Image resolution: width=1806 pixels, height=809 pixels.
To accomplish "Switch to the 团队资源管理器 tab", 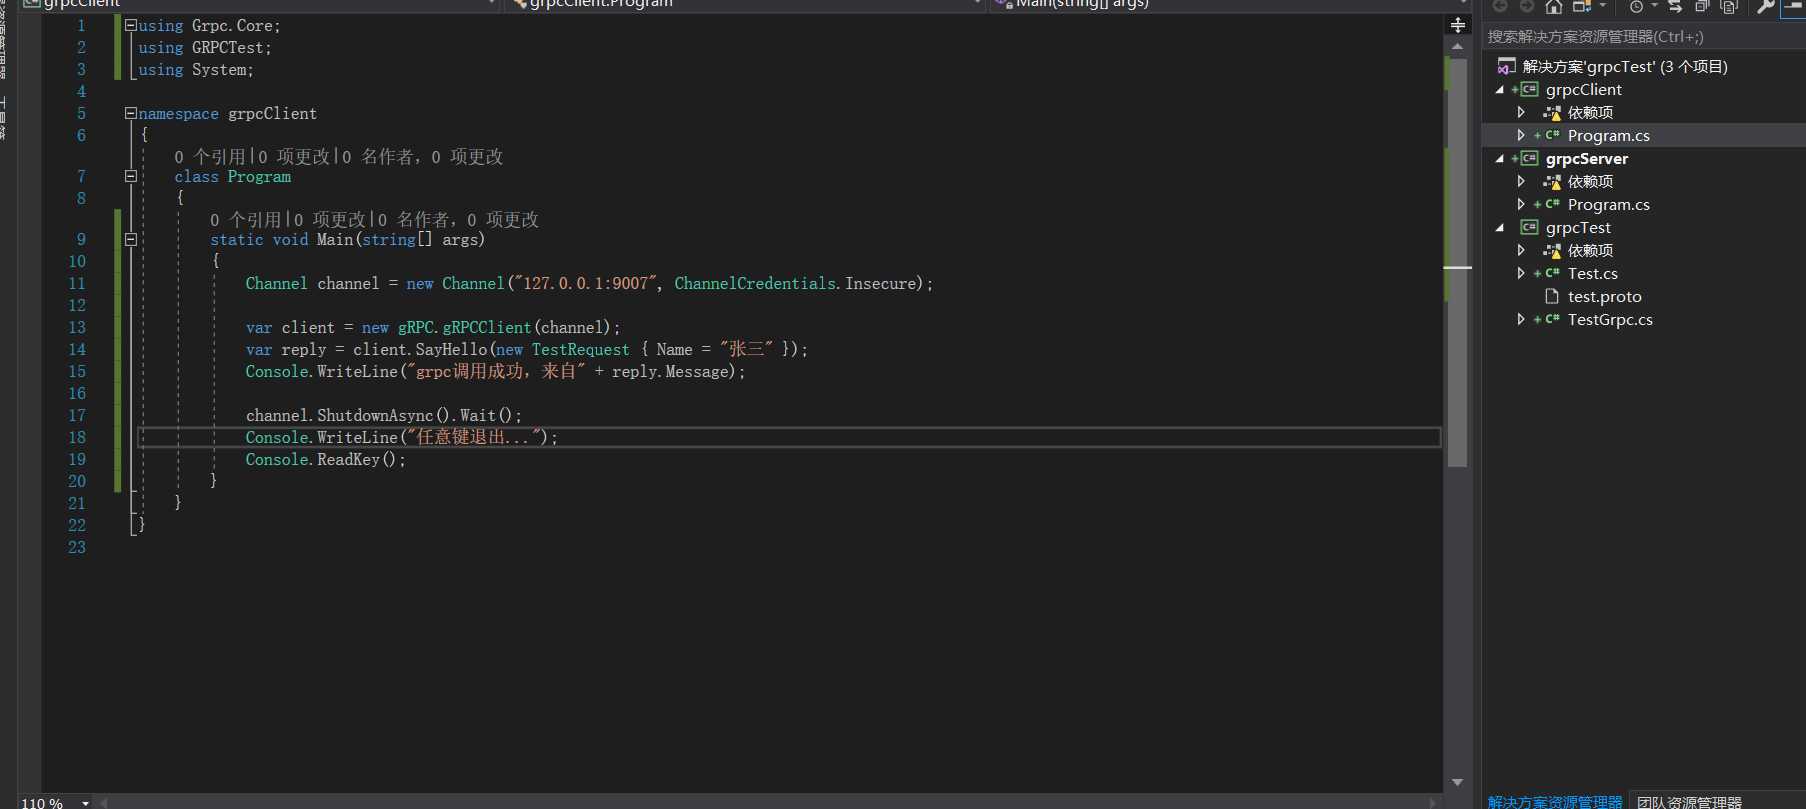I will [1689, 802].
